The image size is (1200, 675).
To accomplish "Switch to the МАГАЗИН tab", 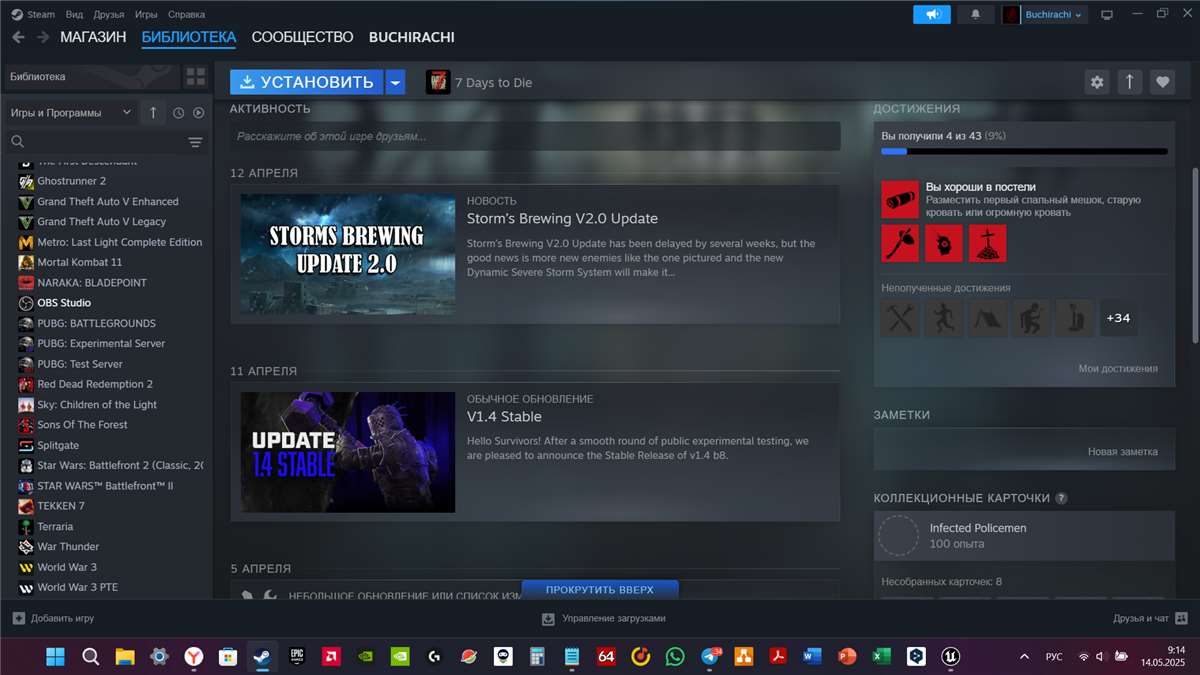I will click(x=93, y=37).
